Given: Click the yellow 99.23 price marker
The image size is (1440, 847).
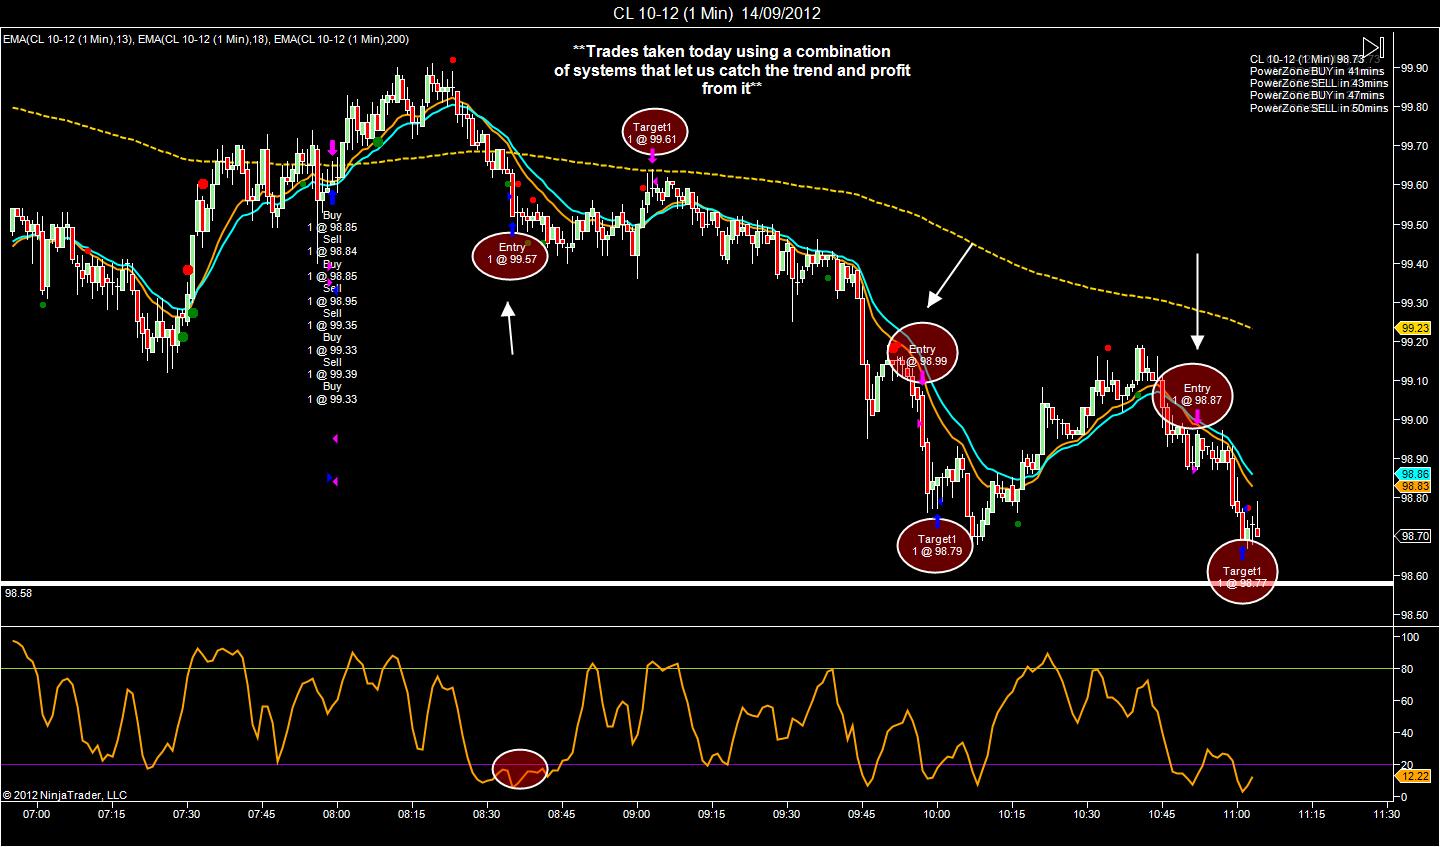Looking at the screenshot, I should point(1413,328).
